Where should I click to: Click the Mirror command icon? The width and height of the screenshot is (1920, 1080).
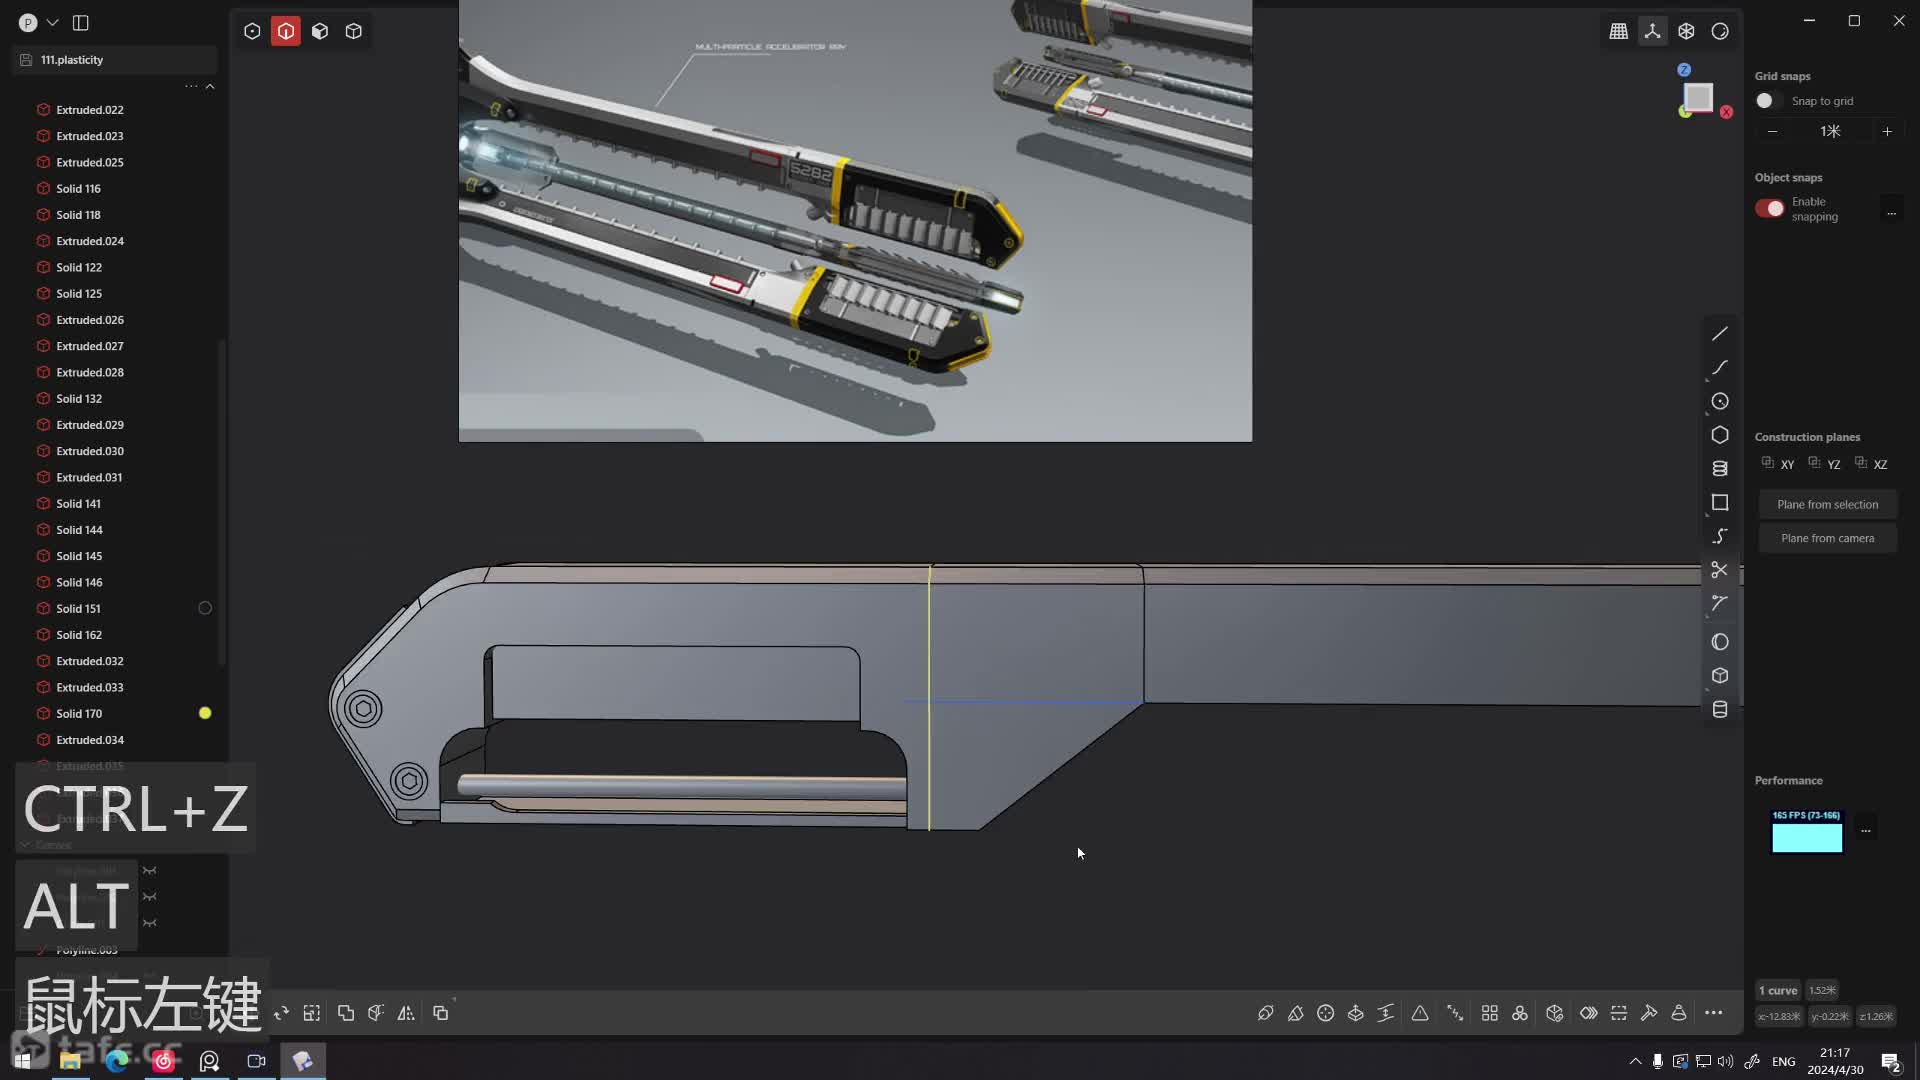(406, 1013)
